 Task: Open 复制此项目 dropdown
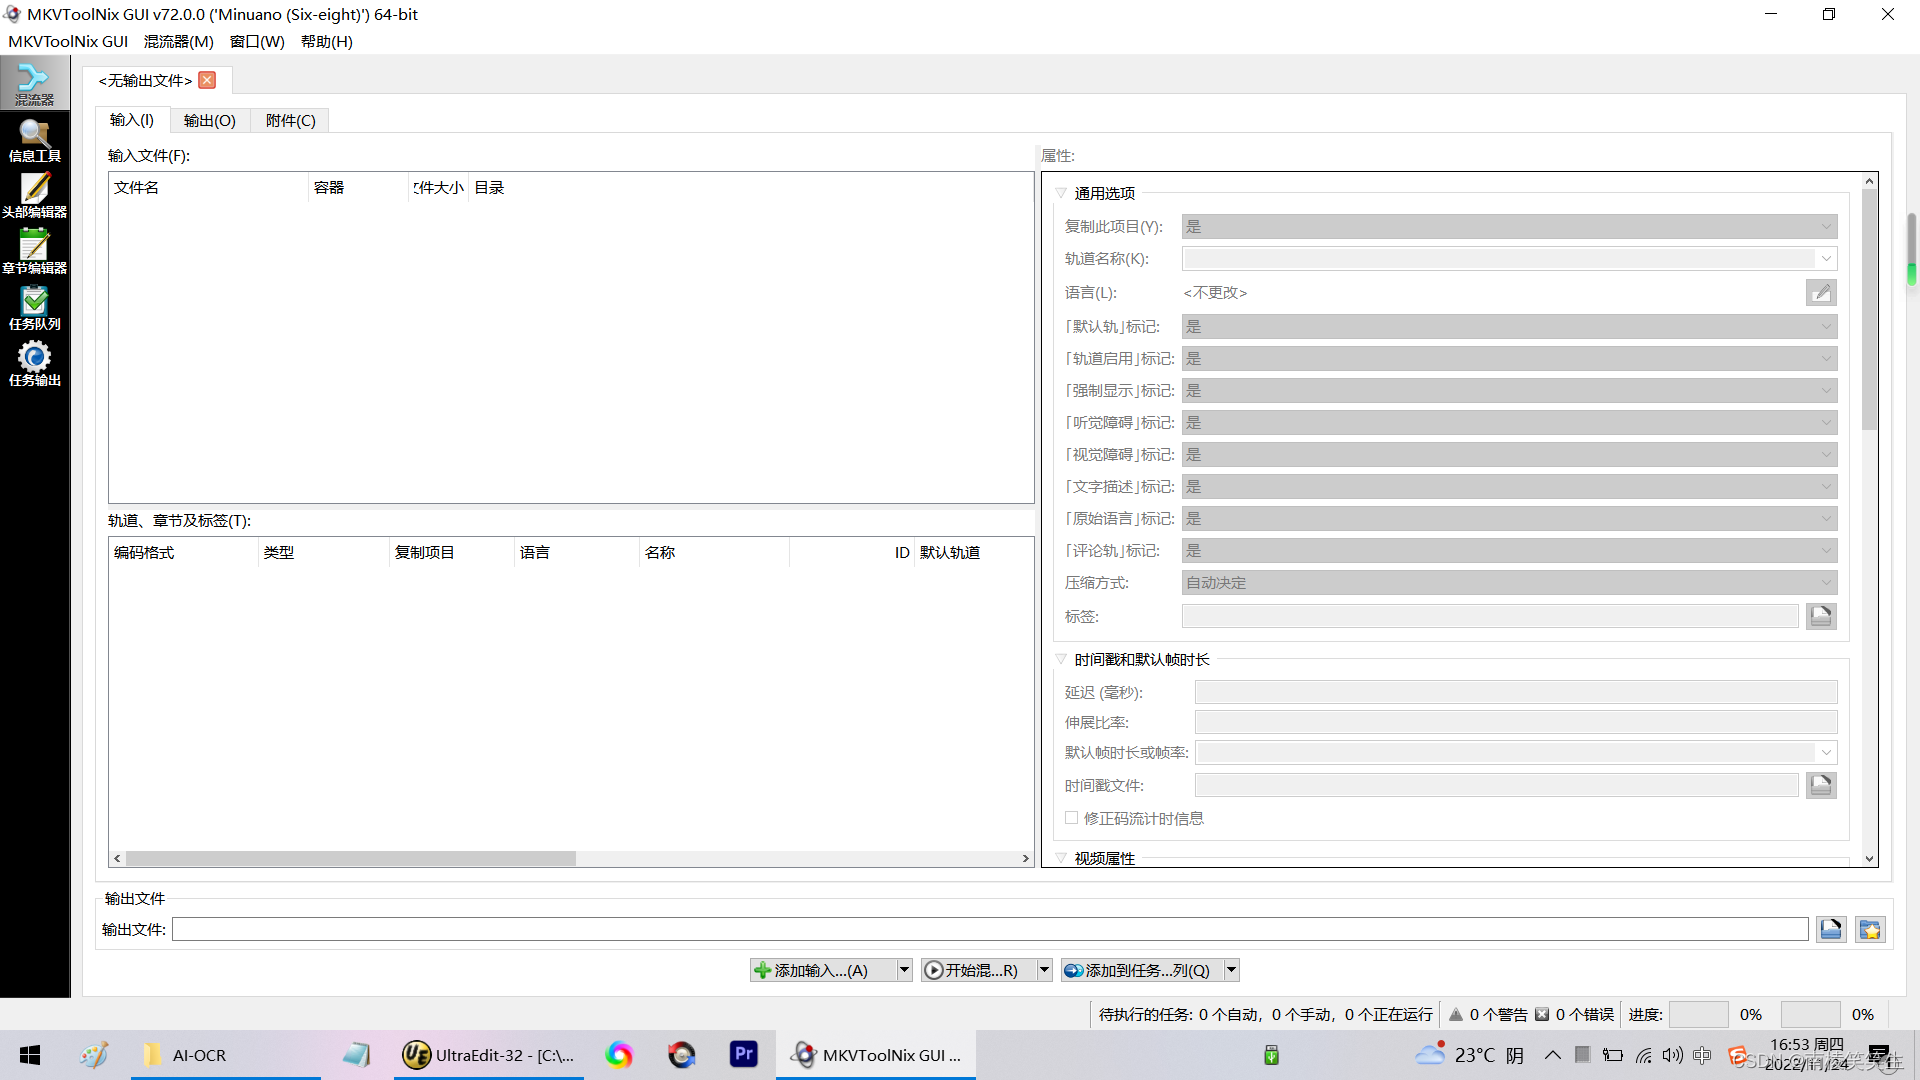[x=1509, y=227]
